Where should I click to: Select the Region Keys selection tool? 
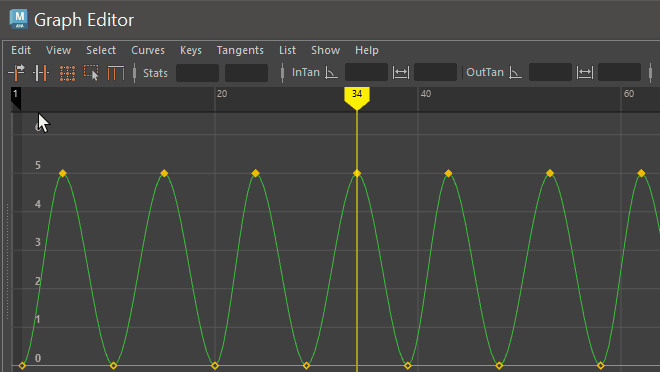click(x=91, y=73)
